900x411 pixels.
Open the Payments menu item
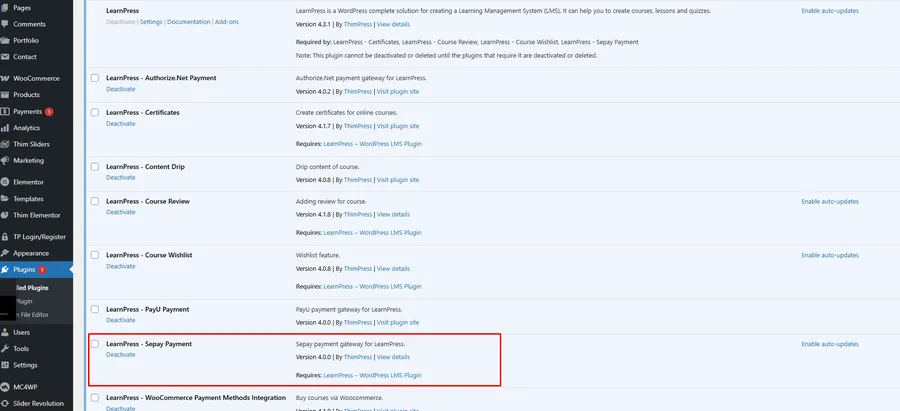tap(27, 111)
